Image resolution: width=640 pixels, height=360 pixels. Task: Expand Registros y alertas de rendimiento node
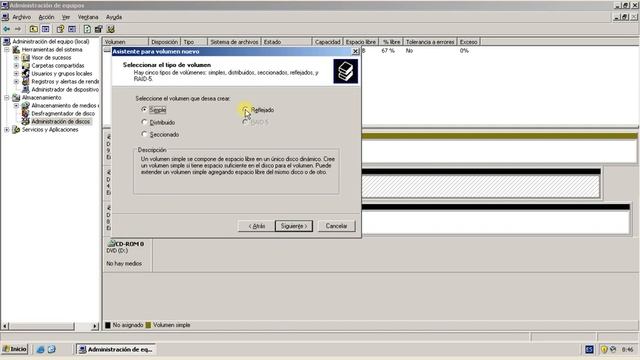click(16, 82)
